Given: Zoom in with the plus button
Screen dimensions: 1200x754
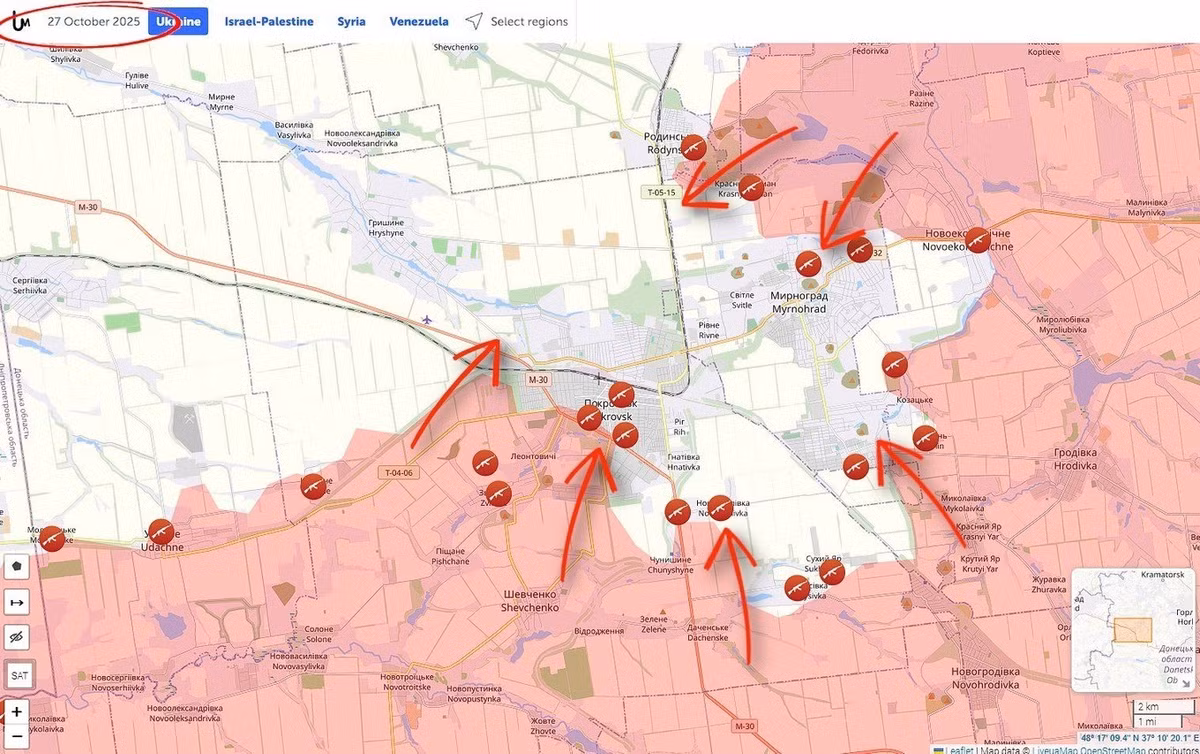Looking at the screenshot, I should click(x=17, y=712).
